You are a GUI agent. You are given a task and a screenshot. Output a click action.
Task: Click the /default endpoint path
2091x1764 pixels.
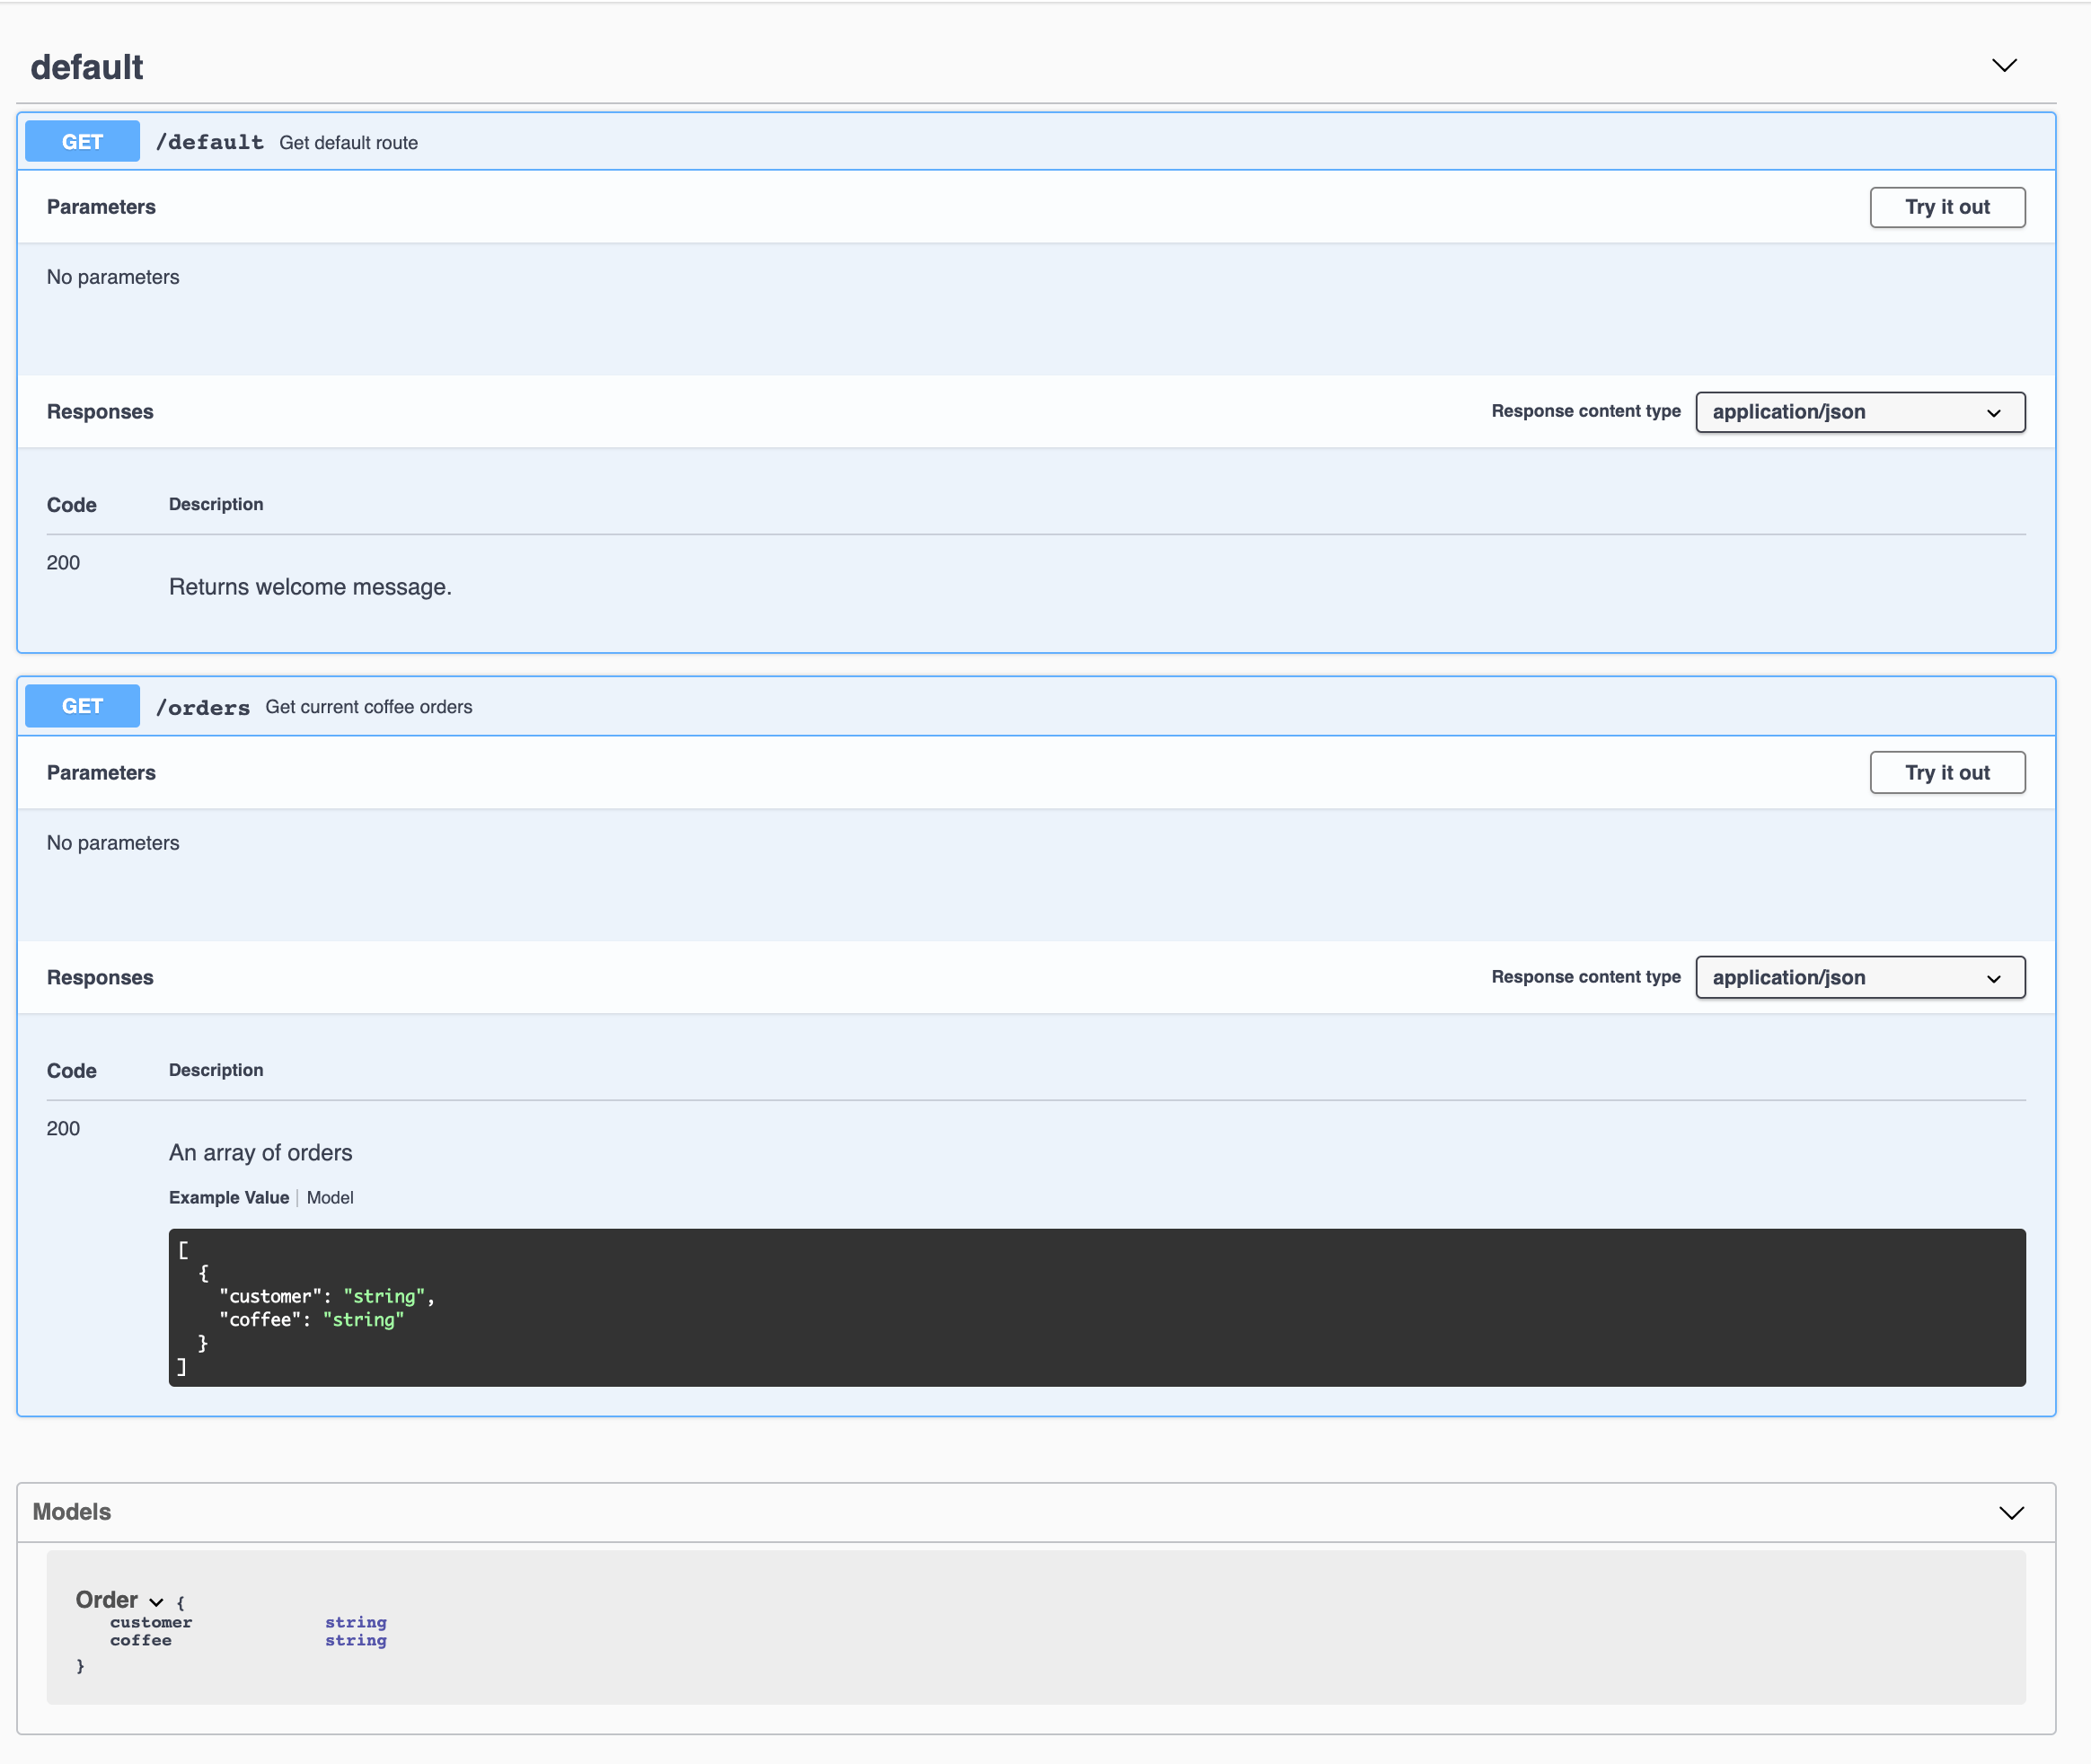click(210, 142)
